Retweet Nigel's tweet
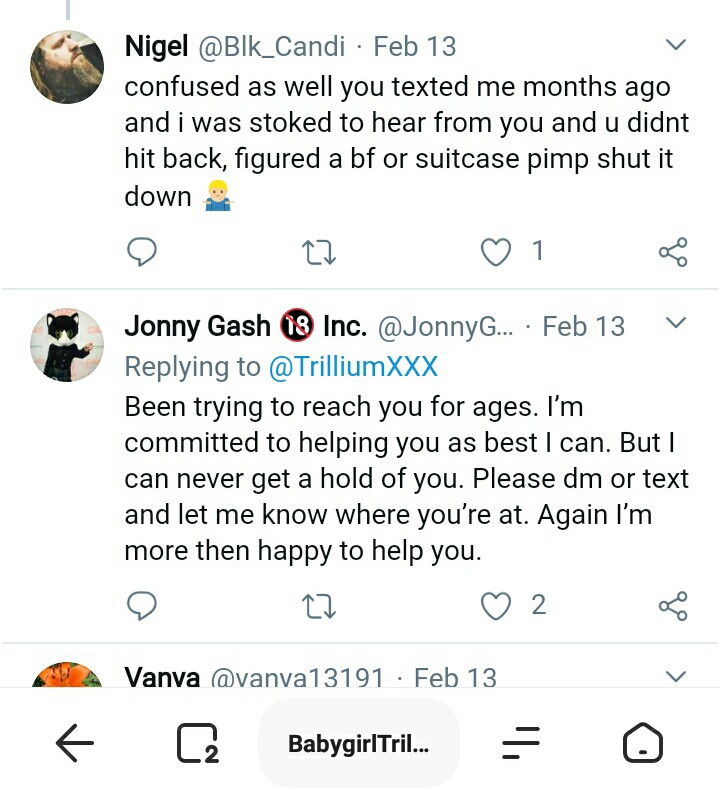This screenshot has height=790, width=720. 319,252
